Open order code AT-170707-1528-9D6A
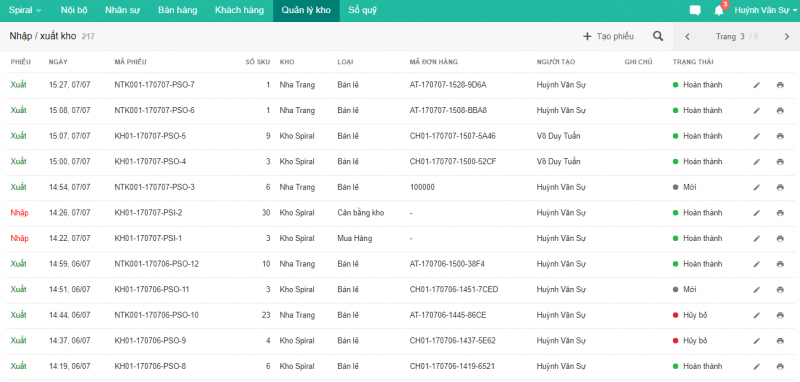The height and width of the screenshot is (382, 800). coord(447,85)
